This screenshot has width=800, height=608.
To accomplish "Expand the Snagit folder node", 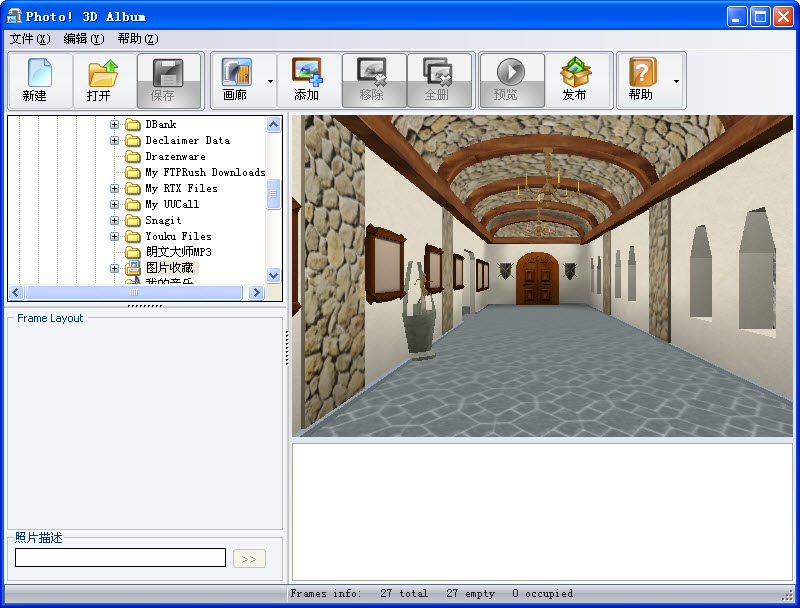I will pyautogui.click(x=114, y=220).
